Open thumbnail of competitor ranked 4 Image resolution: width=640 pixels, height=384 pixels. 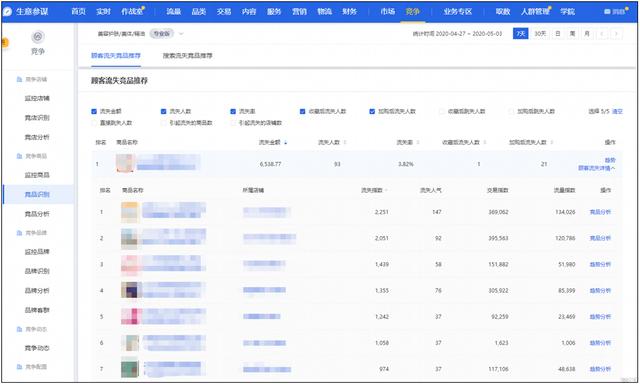point(131,290)
